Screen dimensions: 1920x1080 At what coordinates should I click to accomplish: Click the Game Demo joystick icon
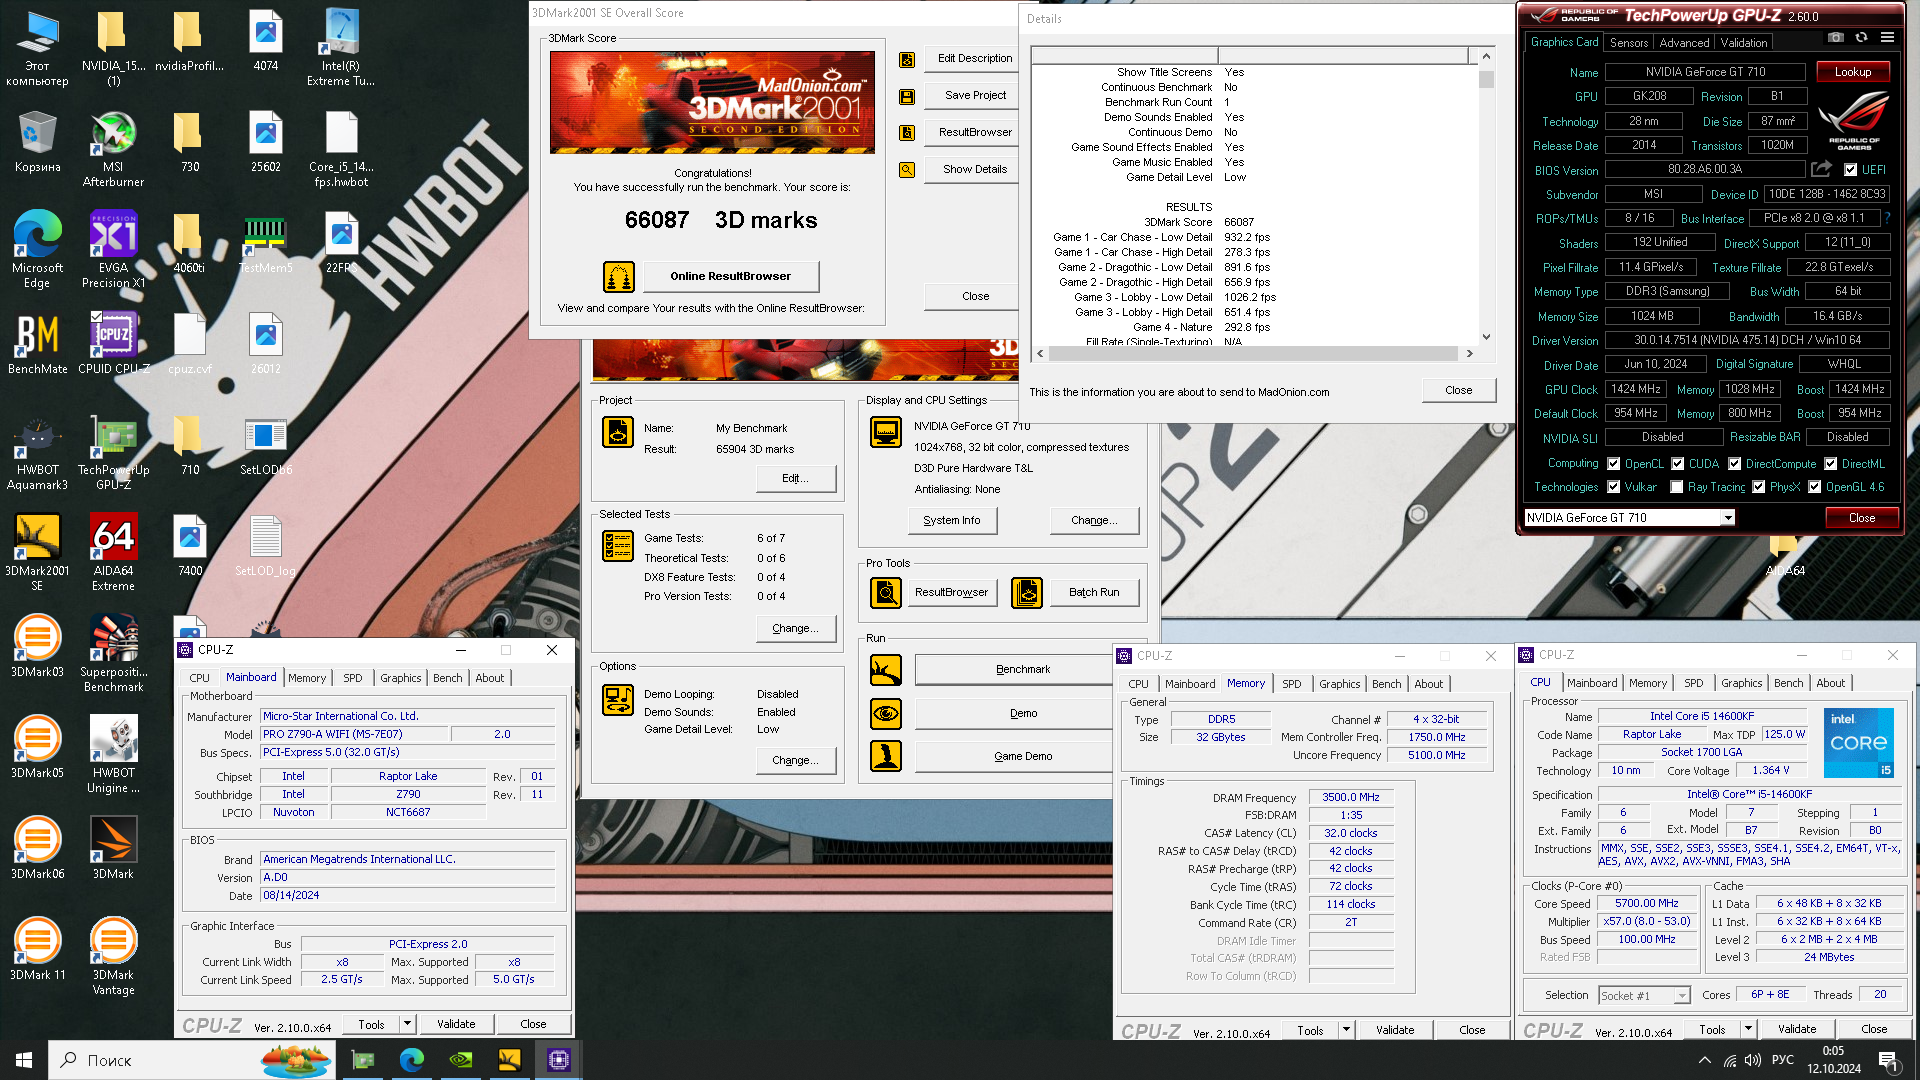pyautogui.click(x=886, y=756)
